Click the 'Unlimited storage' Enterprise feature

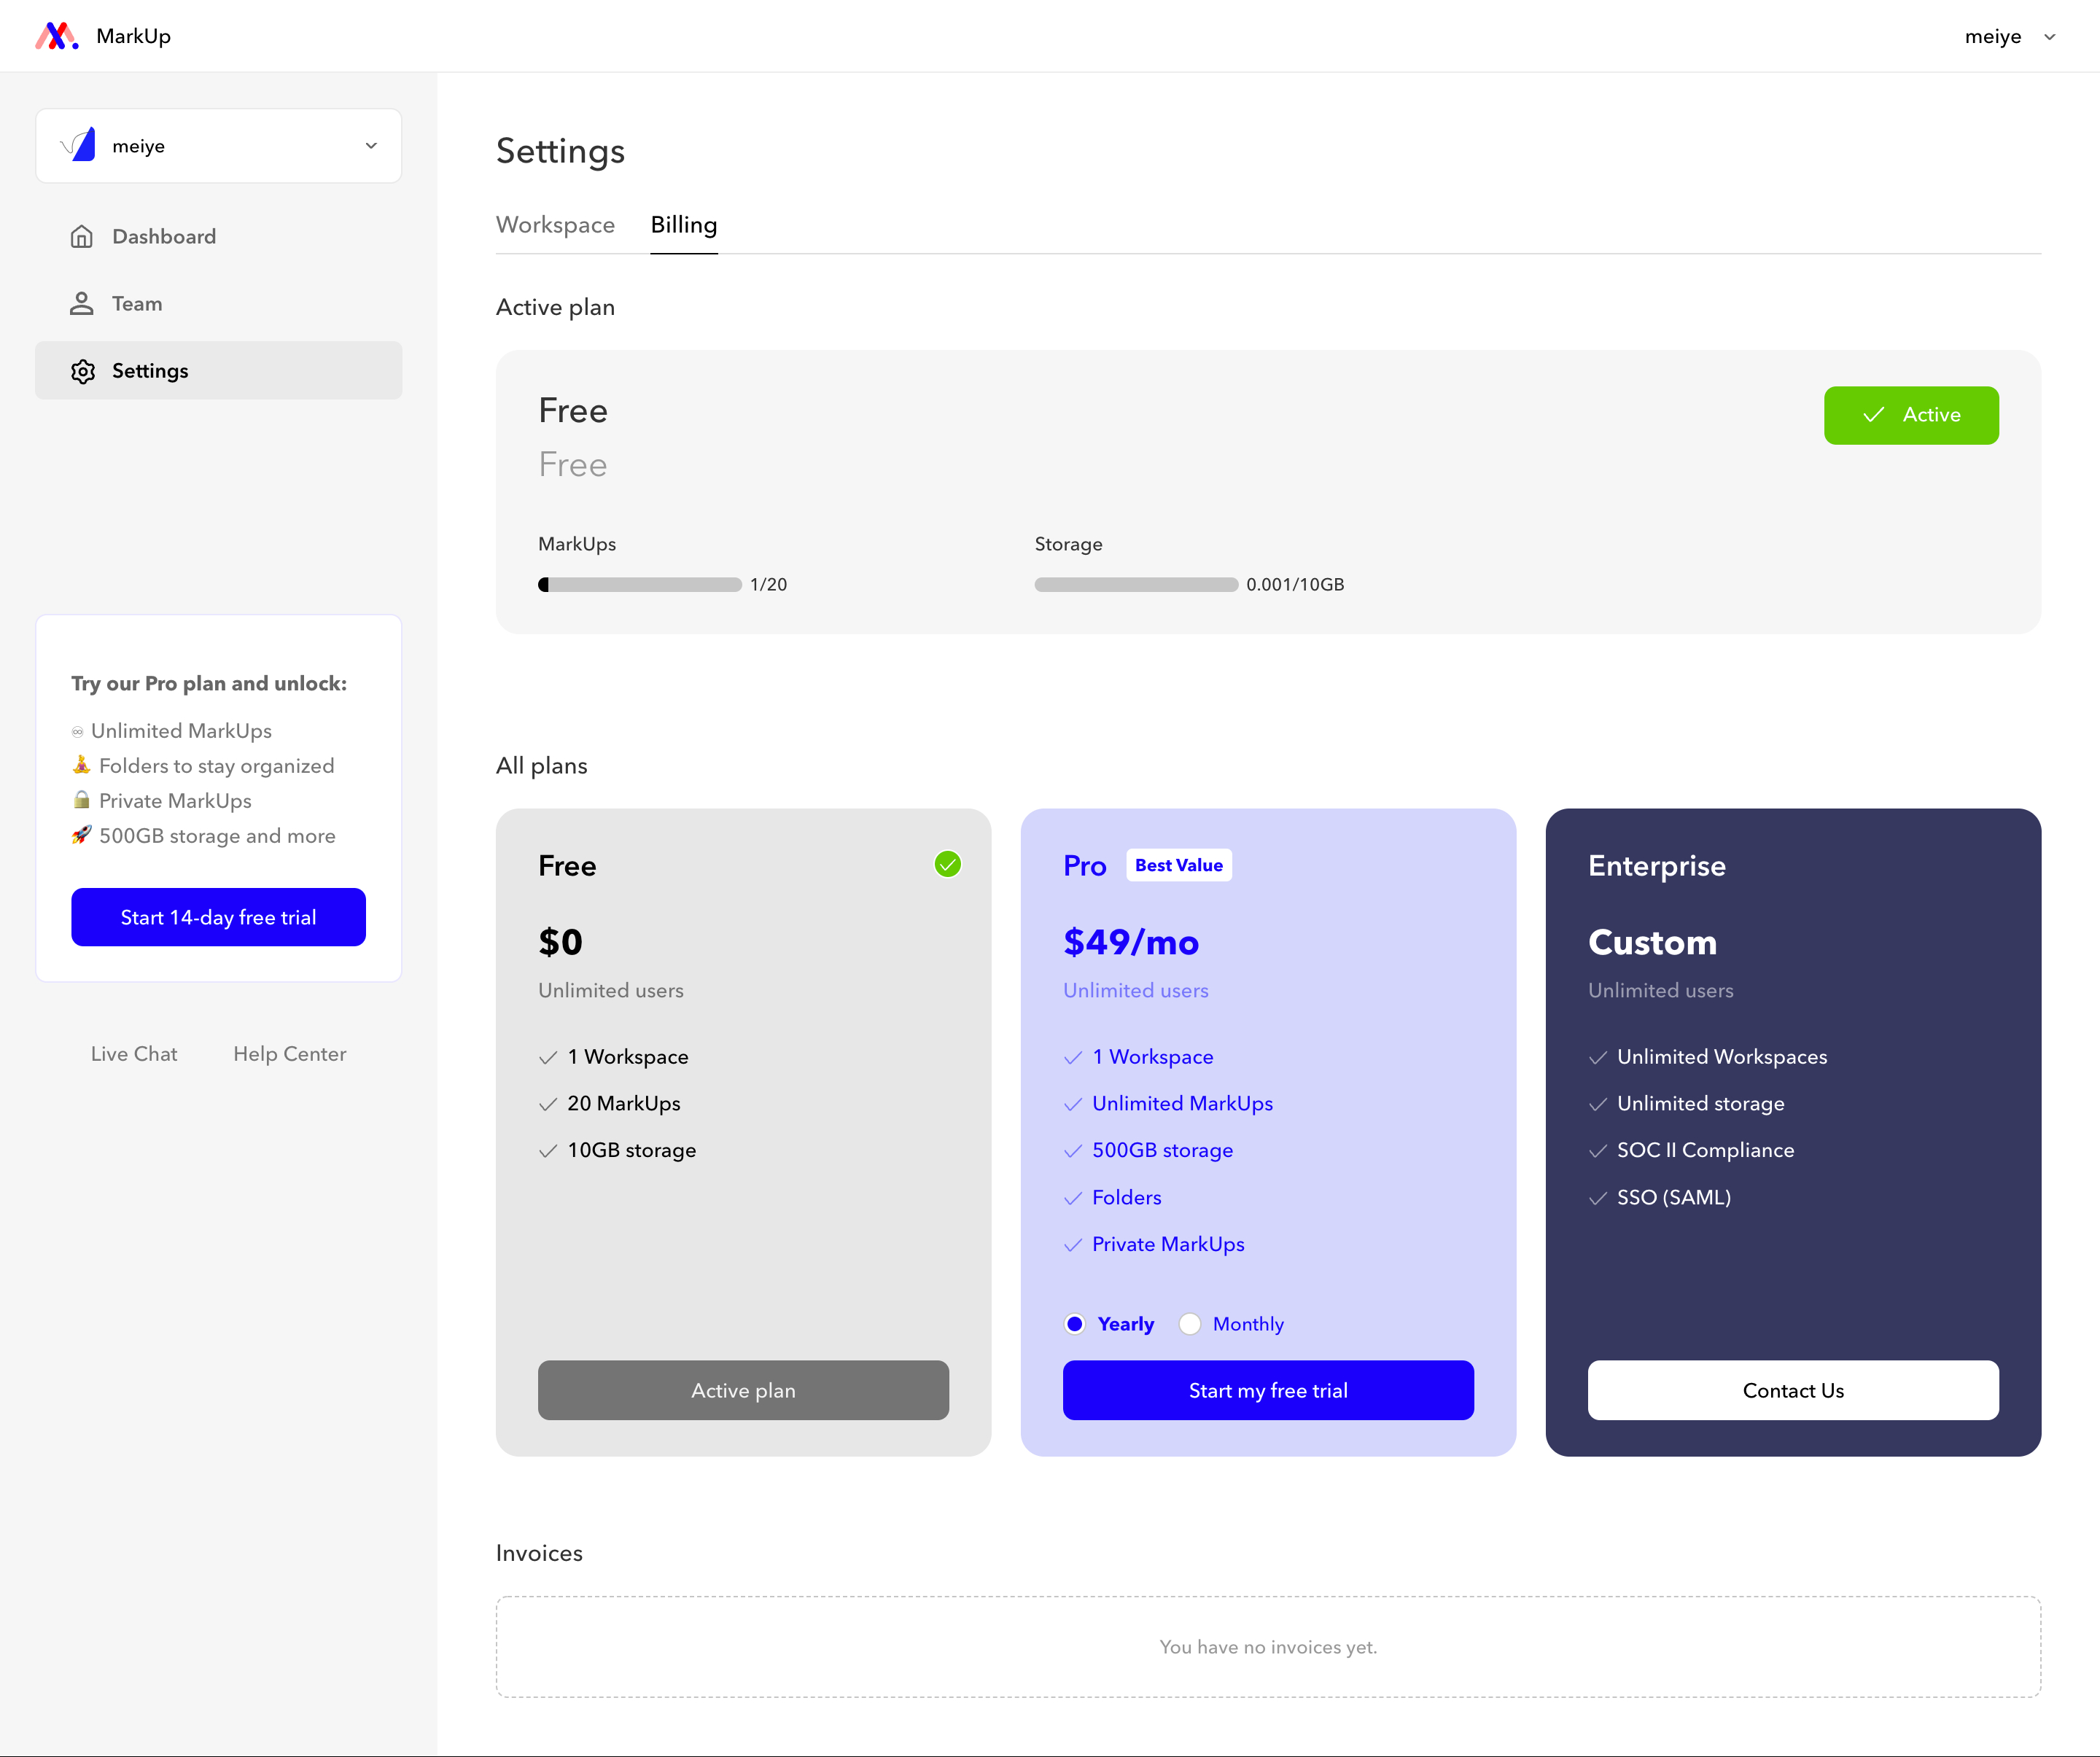(1700, 1104)
